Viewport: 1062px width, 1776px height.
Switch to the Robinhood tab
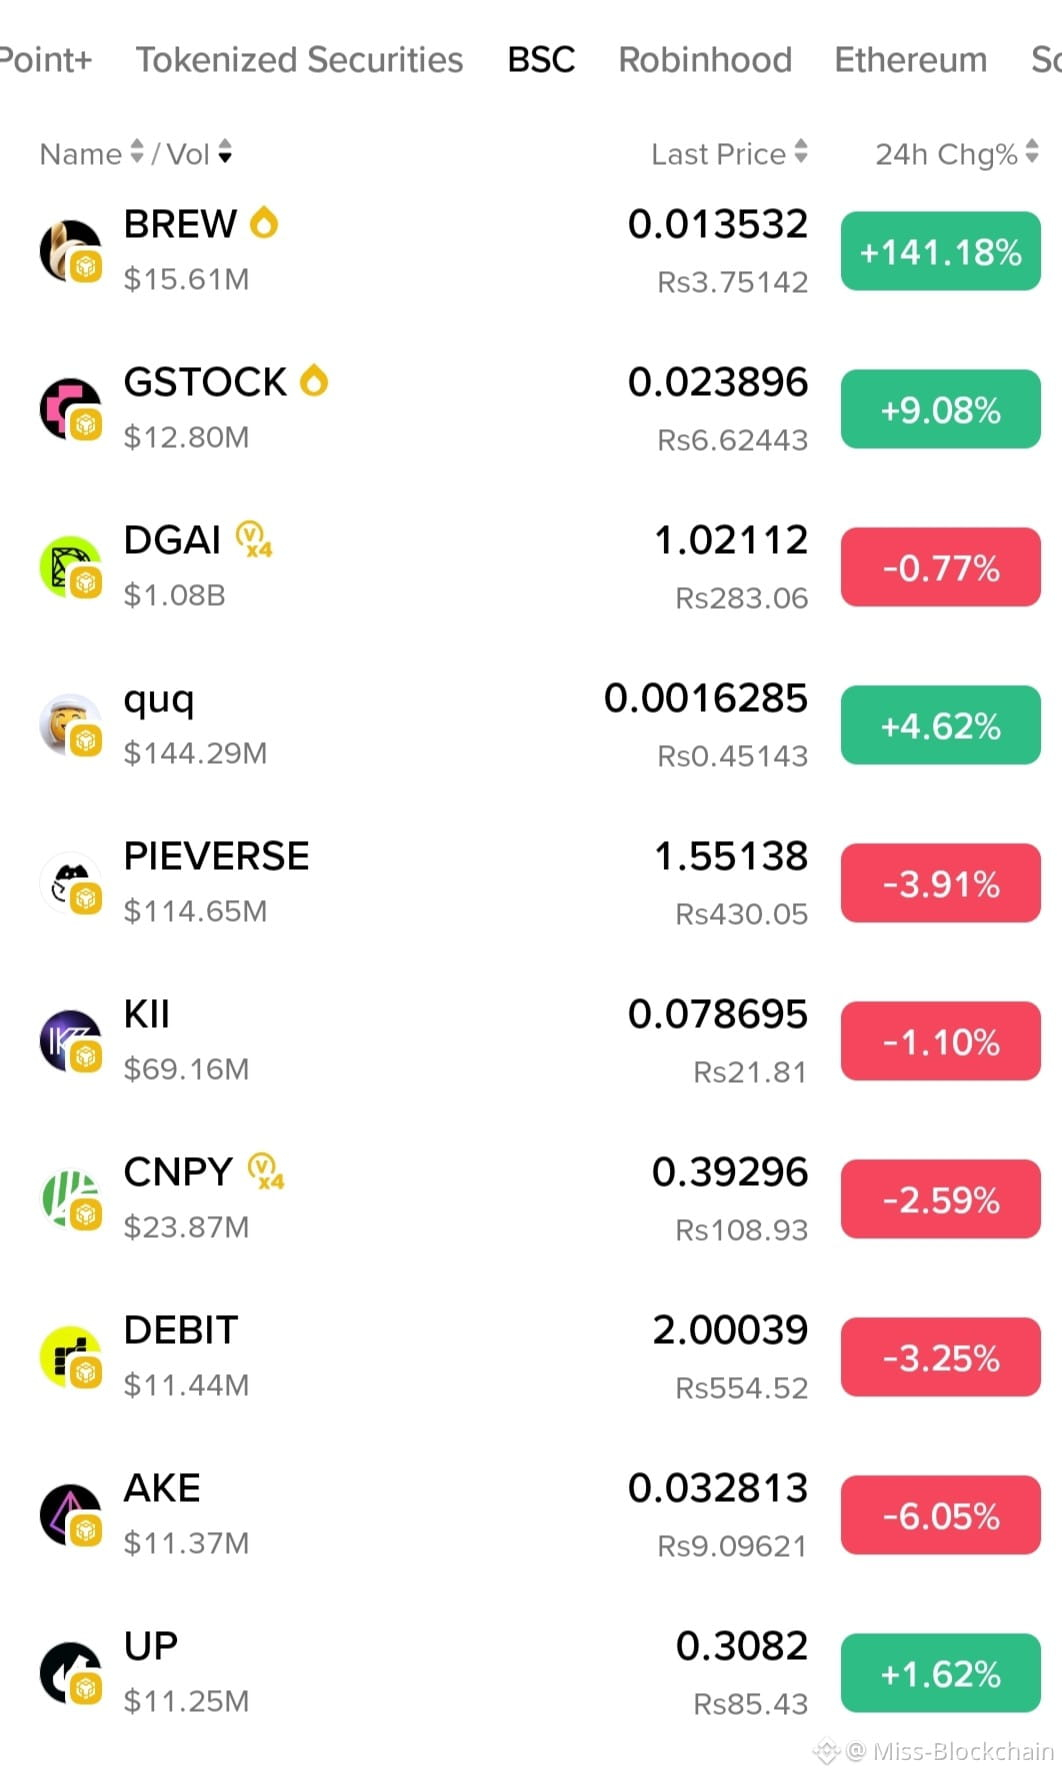pyautogui.click(x=705, y=59)
